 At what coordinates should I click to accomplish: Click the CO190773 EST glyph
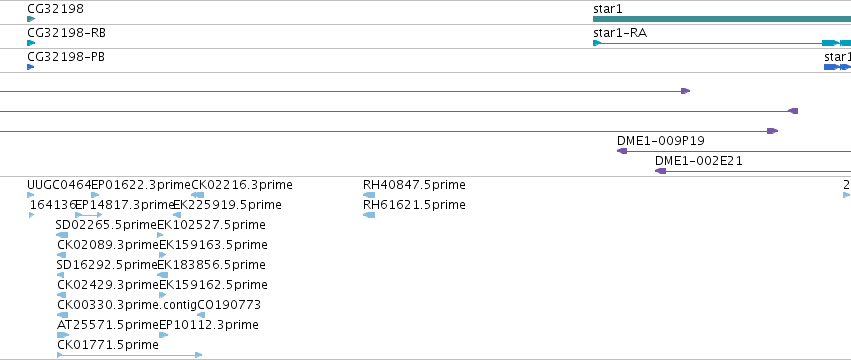[x=201, y=315]
